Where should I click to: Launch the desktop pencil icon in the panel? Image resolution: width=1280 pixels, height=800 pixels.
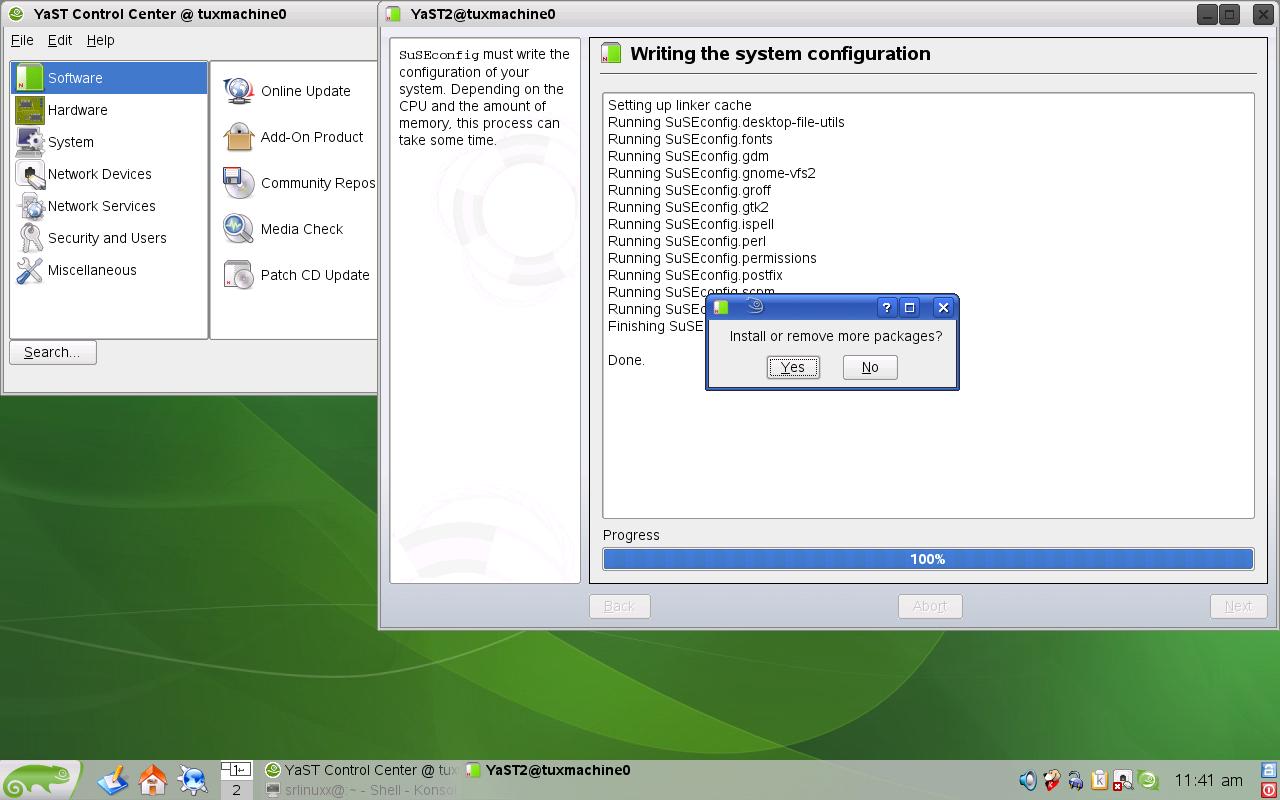pyautogui.click(x=112, y=780)
